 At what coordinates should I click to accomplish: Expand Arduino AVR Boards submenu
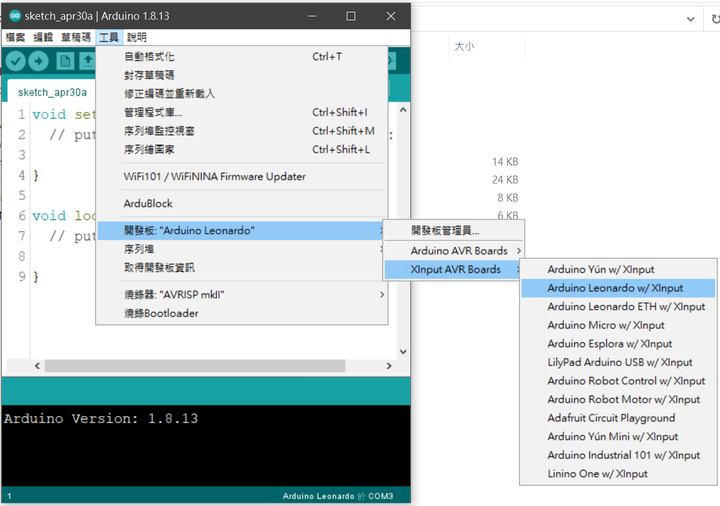tap(454, 251)
